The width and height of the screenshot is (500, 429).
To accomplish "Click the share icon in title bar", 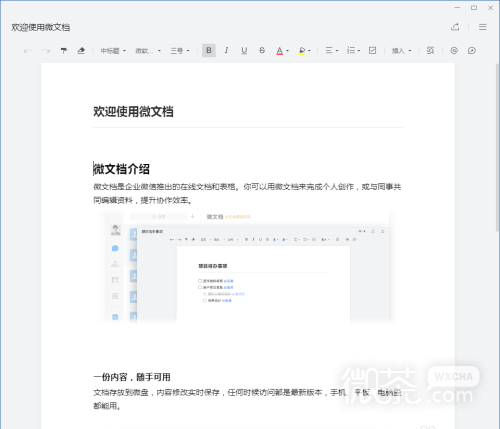I will point(455,27).
